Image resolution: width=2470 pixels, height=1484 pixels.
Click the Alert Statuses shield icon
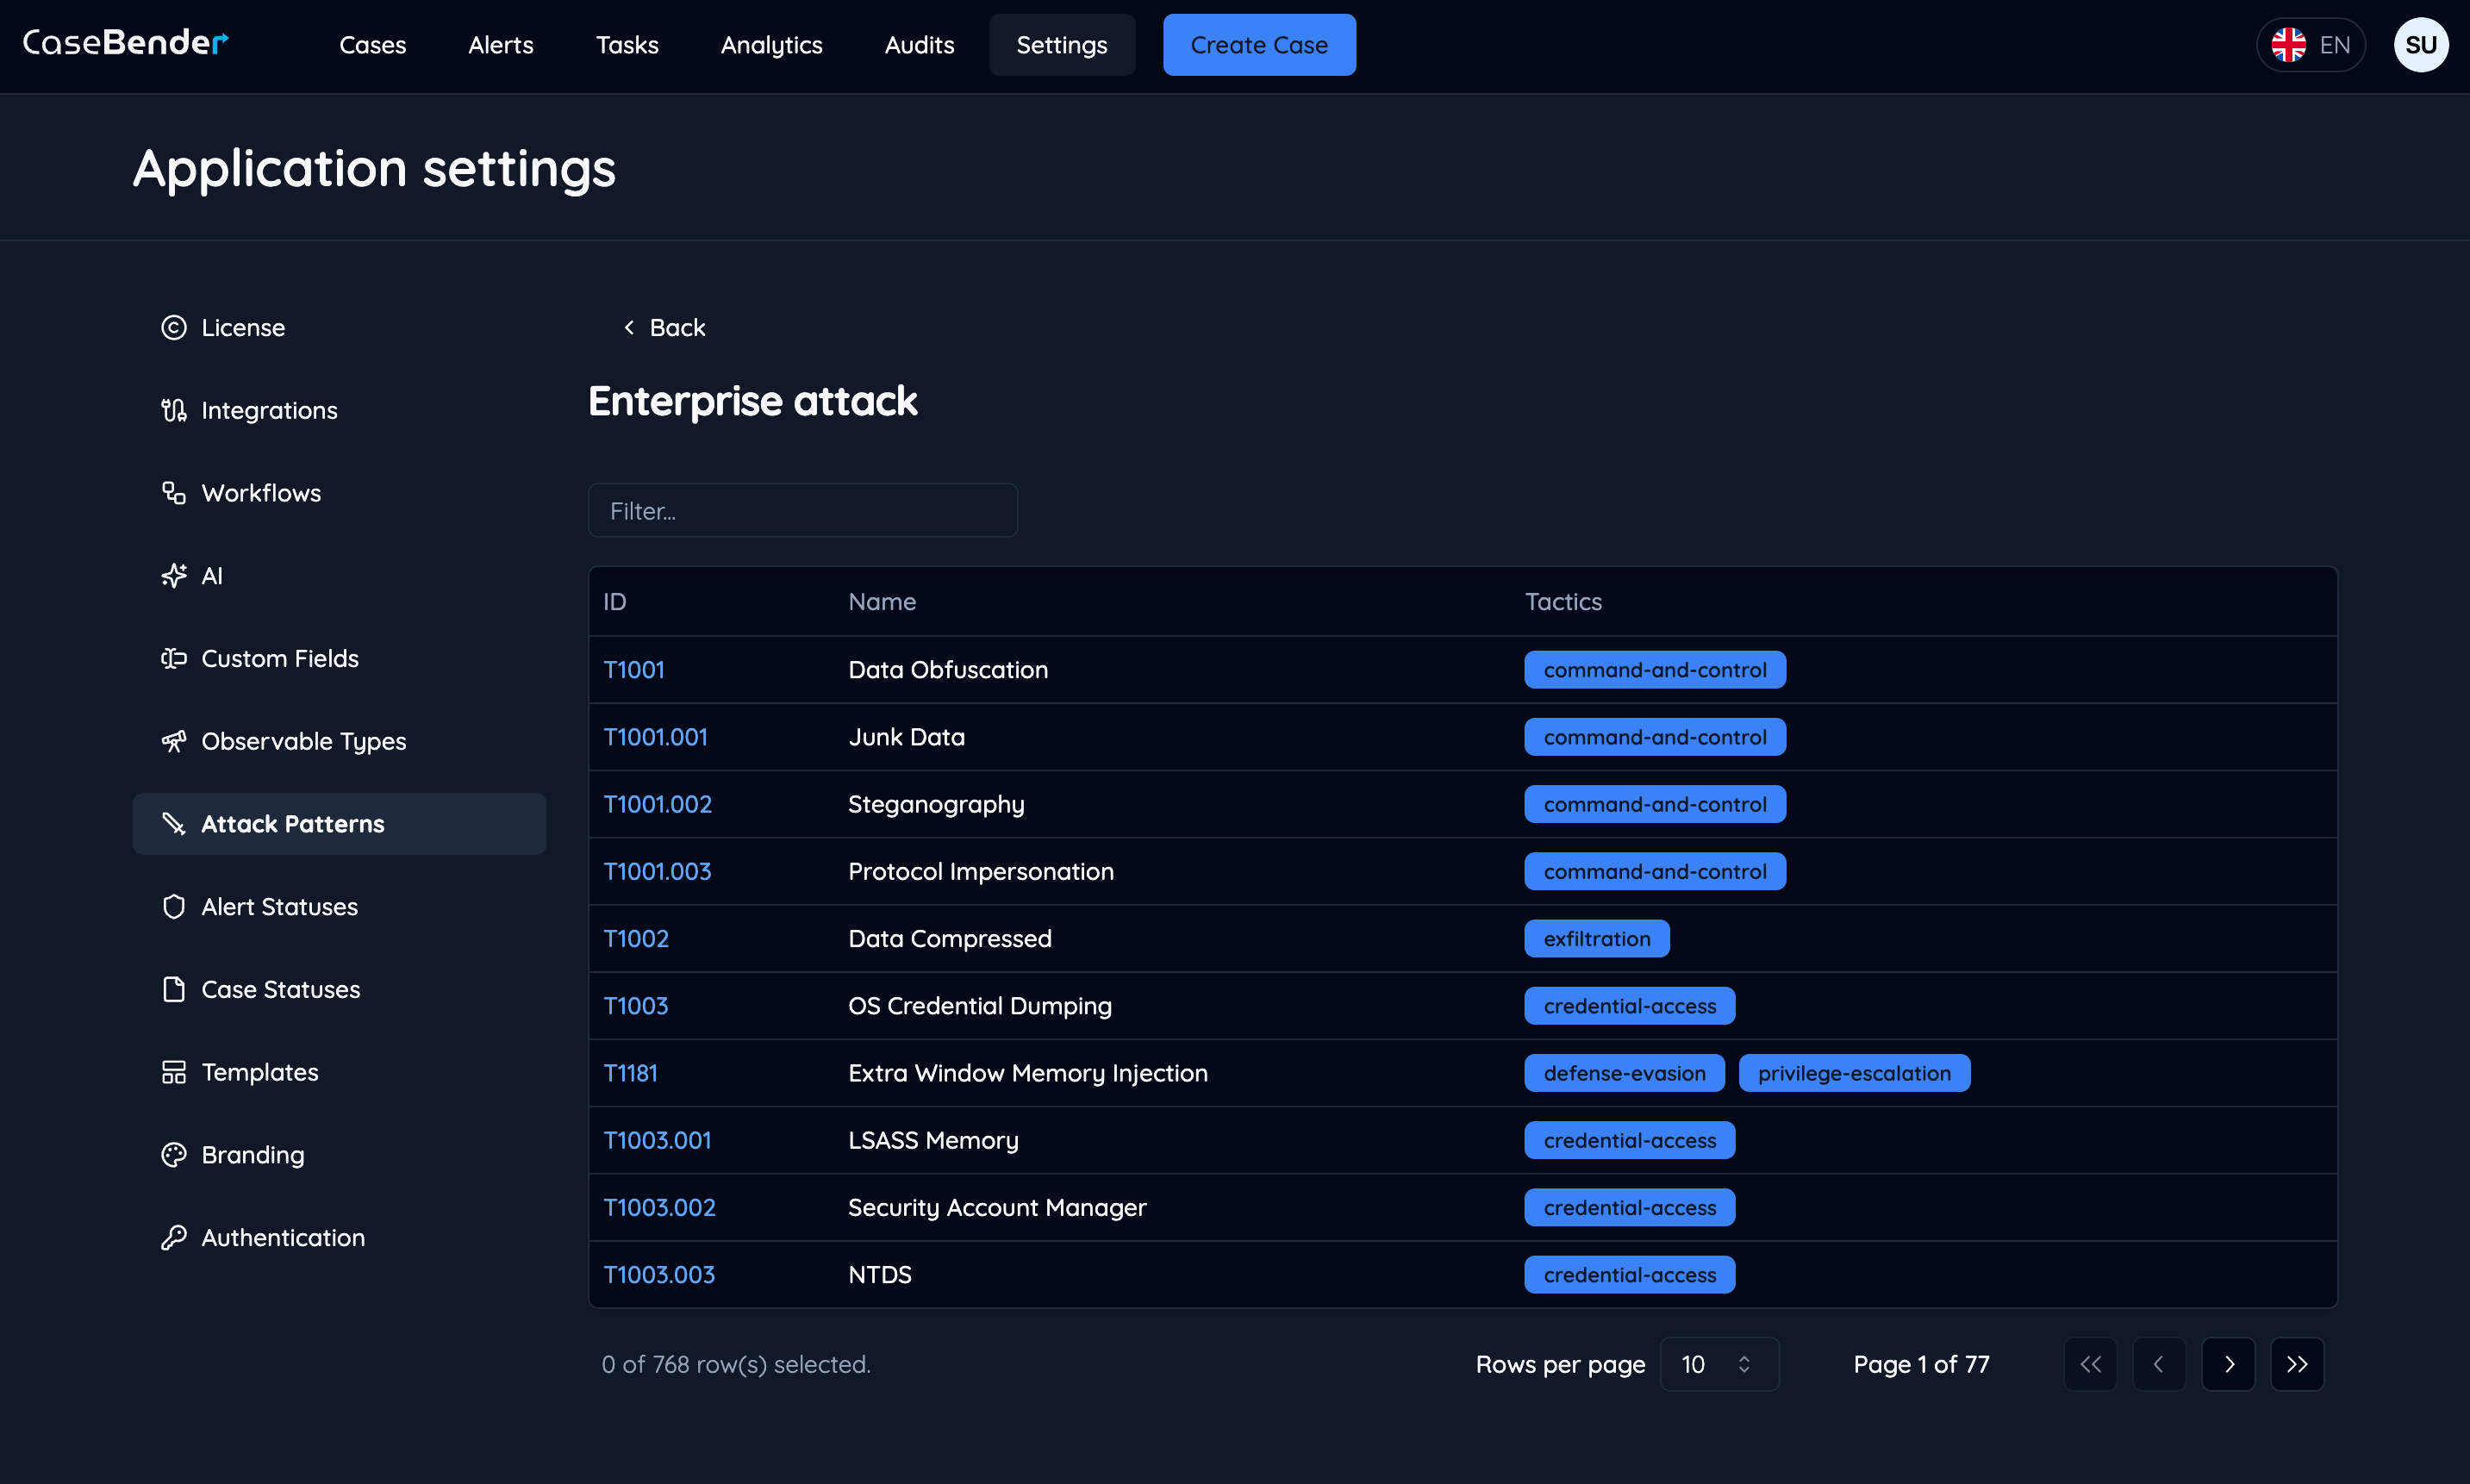[x=174, y=907]
